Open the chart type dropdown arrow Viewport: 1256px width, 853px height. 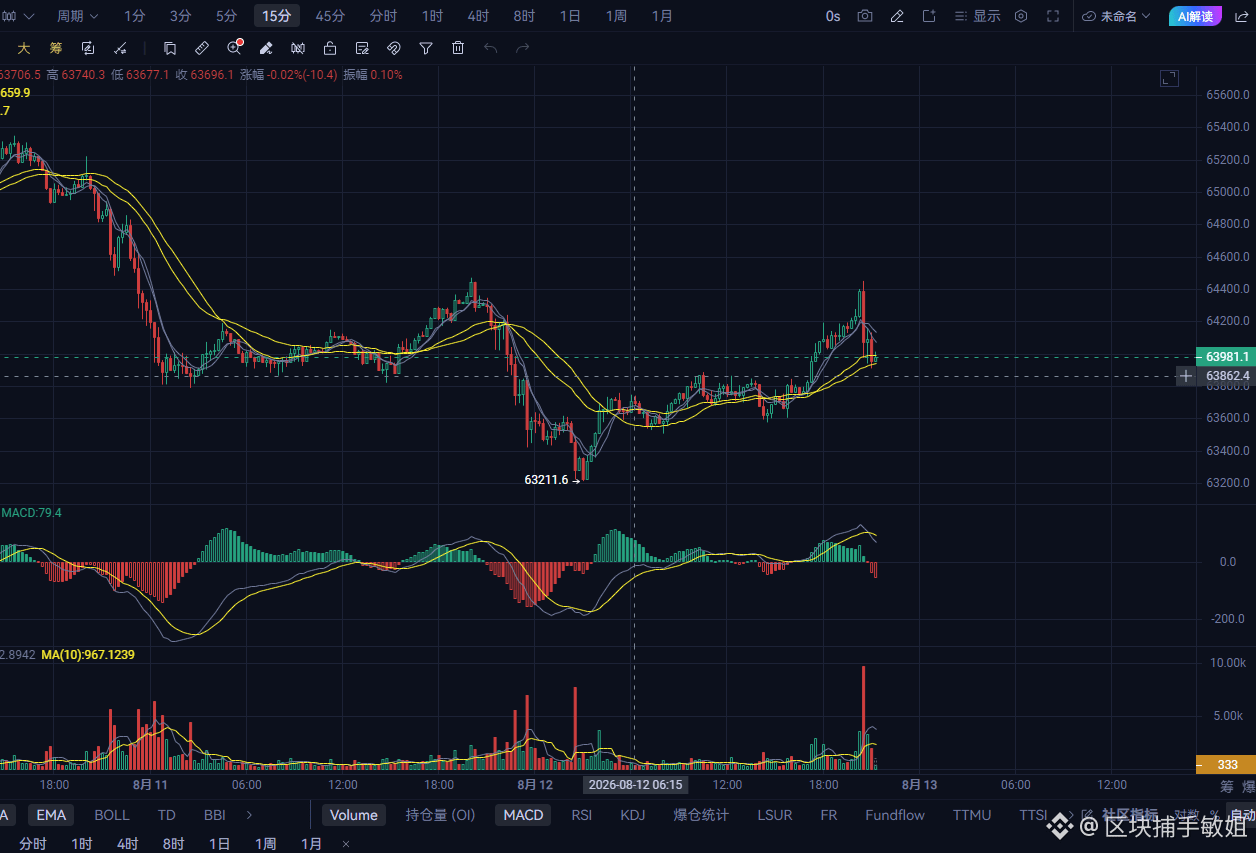tap(28, 16)
